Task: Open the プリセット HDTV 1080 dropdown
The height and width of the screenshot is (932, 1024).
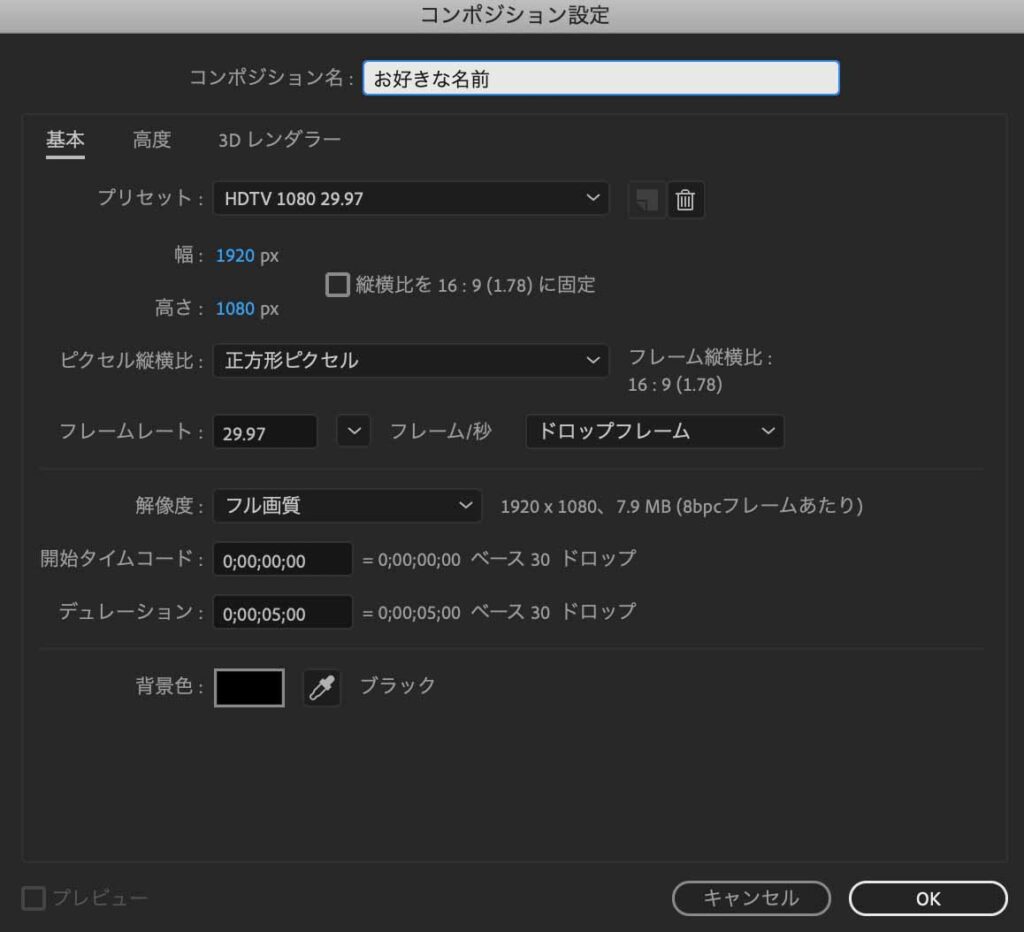Action: click(x=411, y=199)
